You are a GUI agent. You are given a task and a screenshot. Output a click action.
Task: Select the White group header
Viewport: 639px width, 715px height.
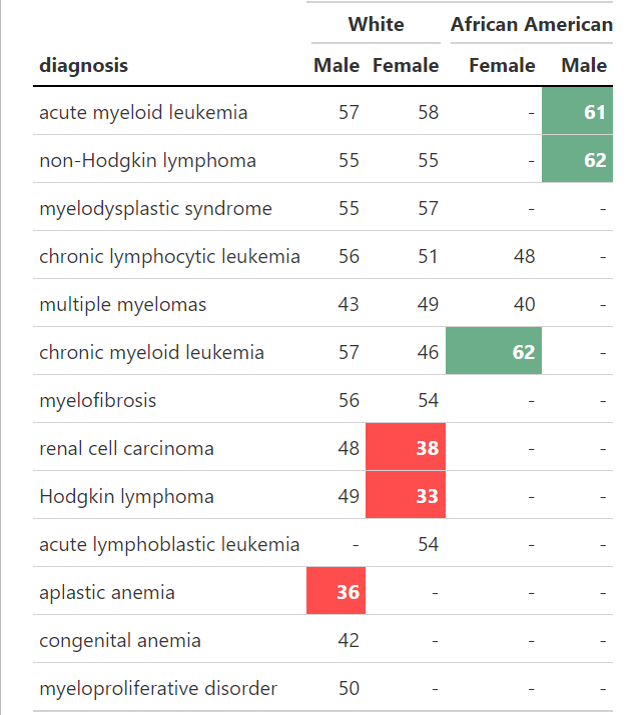(x=376, y=24)
